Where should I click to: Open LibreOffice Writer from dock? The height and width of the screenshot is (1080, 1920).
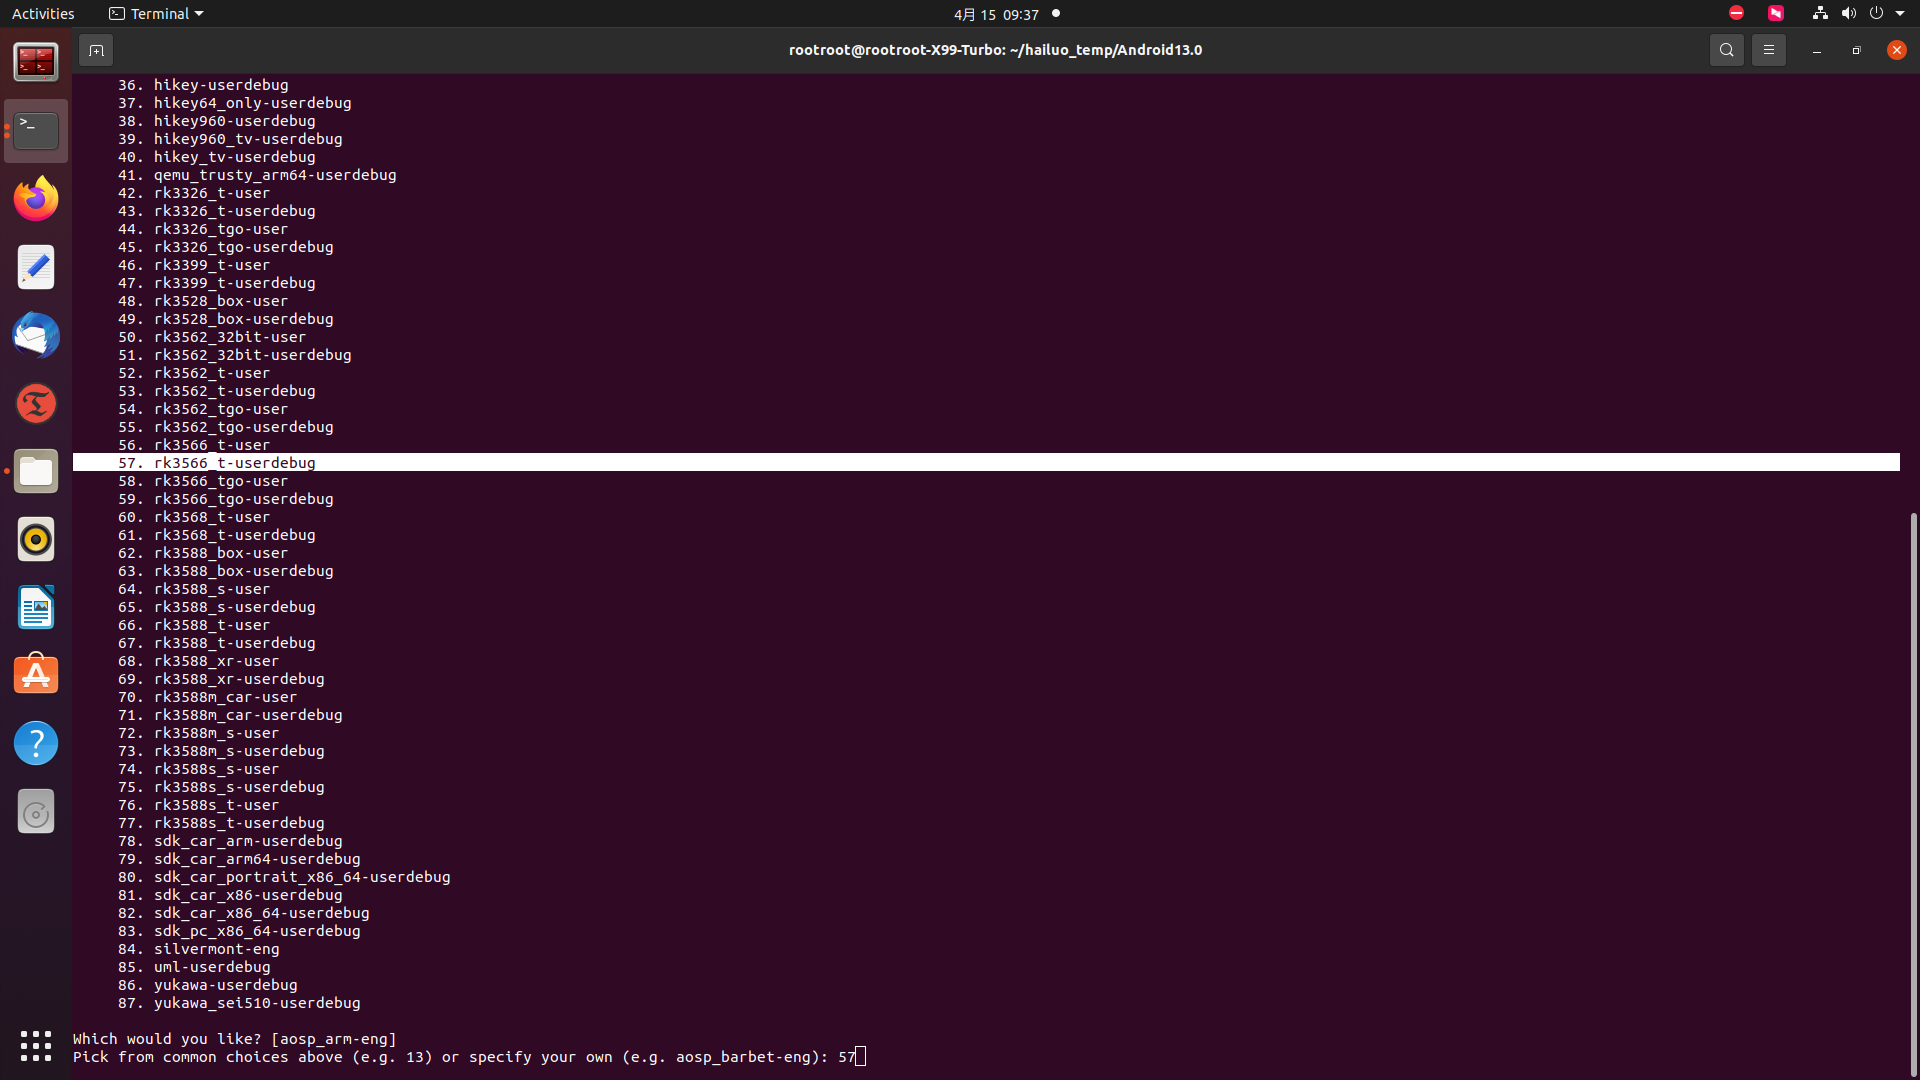(x=36, y=608)
